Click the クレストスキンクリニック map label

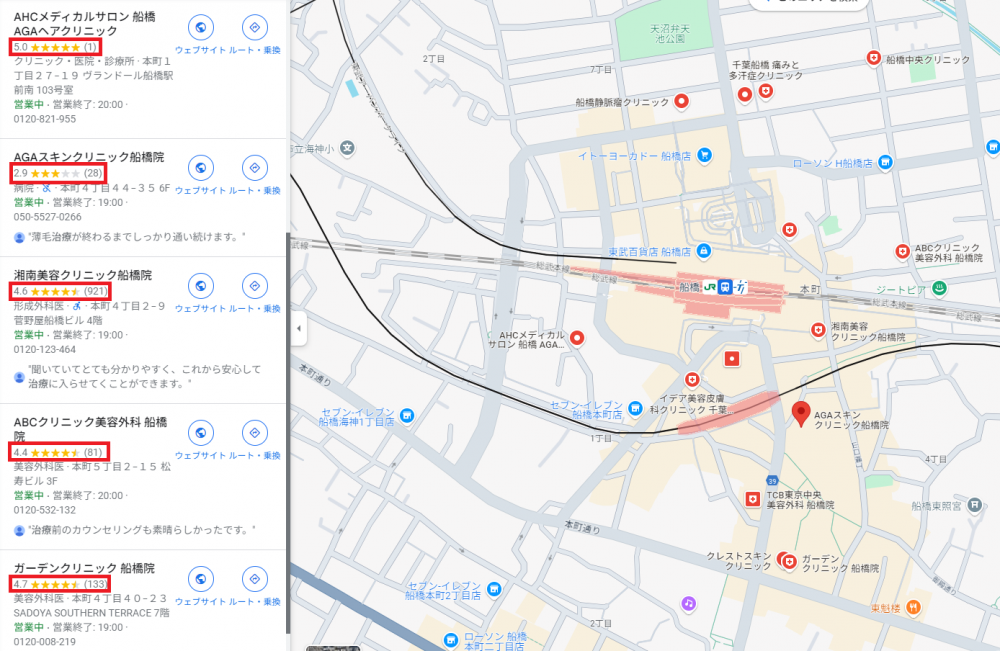pyautogui.click(x=739, y=561)
